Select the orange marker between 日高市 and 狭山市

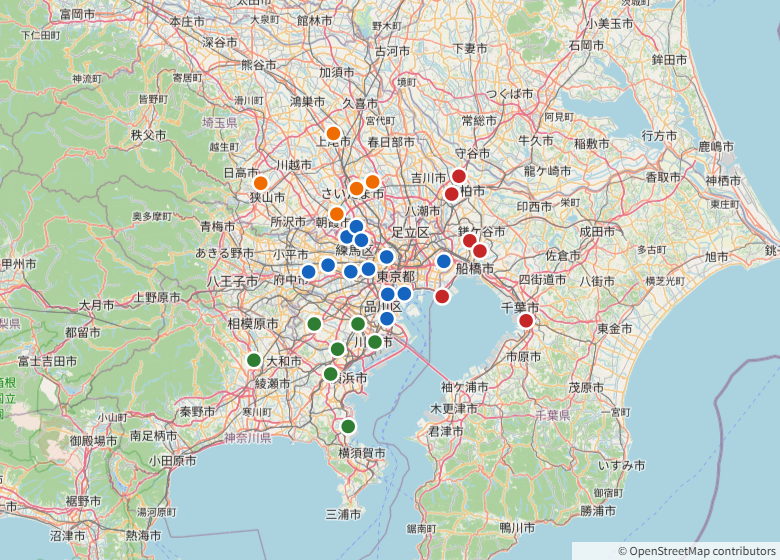[261, 183]
